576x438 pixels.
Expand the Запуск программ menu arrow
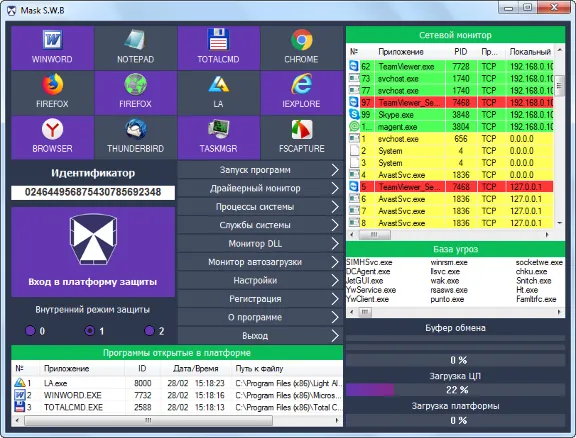coord(335,170)
